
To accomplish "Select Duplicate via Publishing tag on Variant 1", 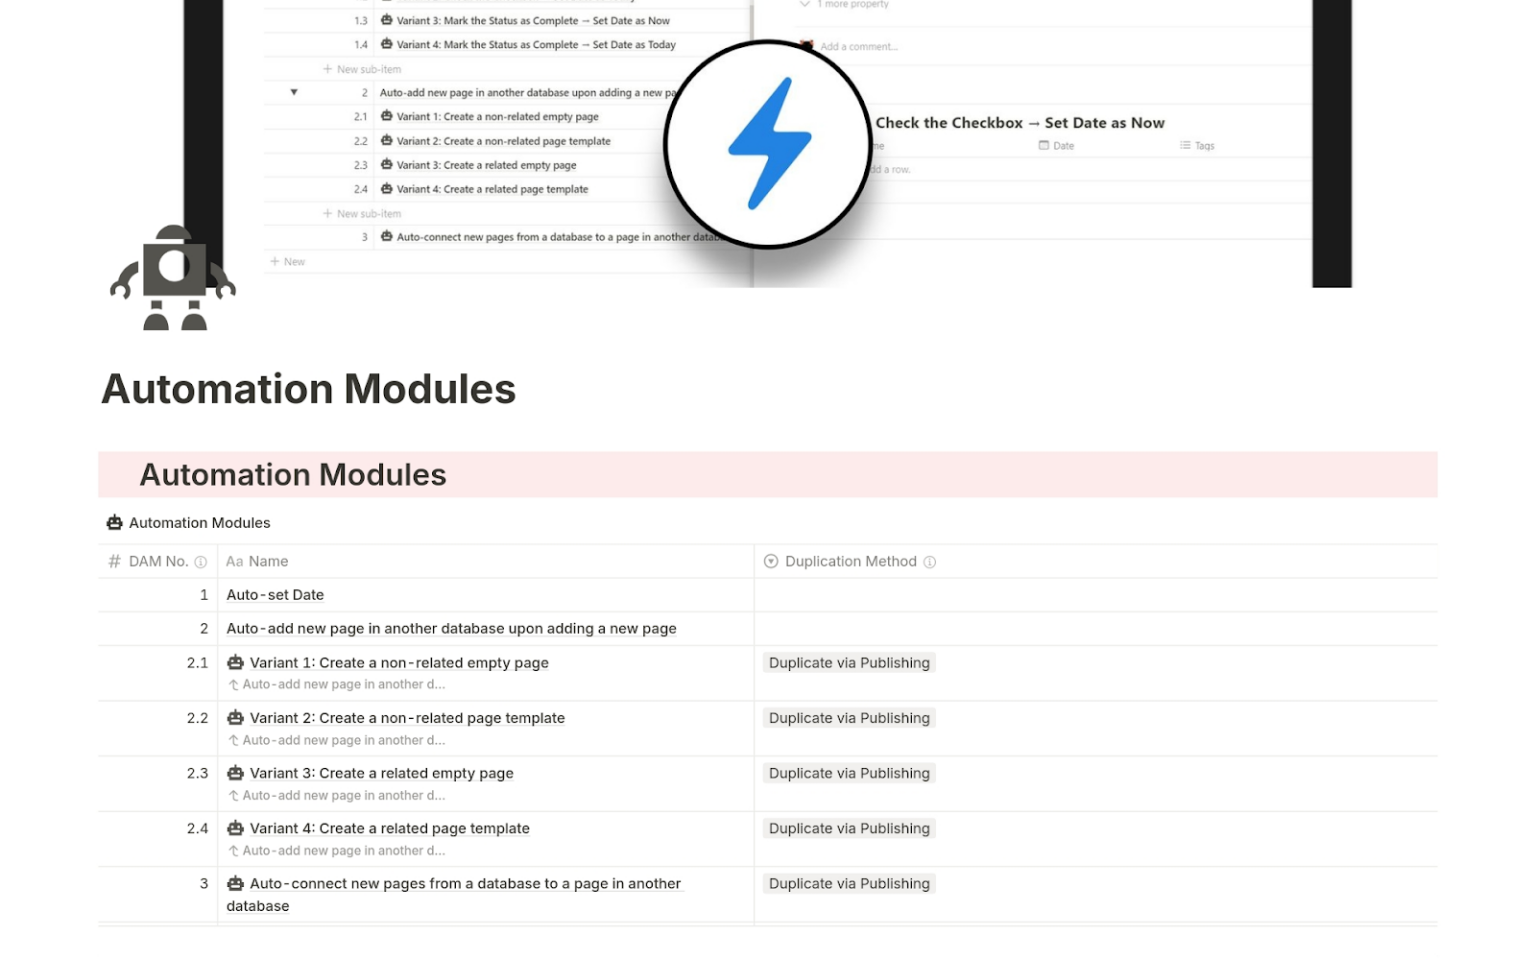I will [x=848, y=662].
